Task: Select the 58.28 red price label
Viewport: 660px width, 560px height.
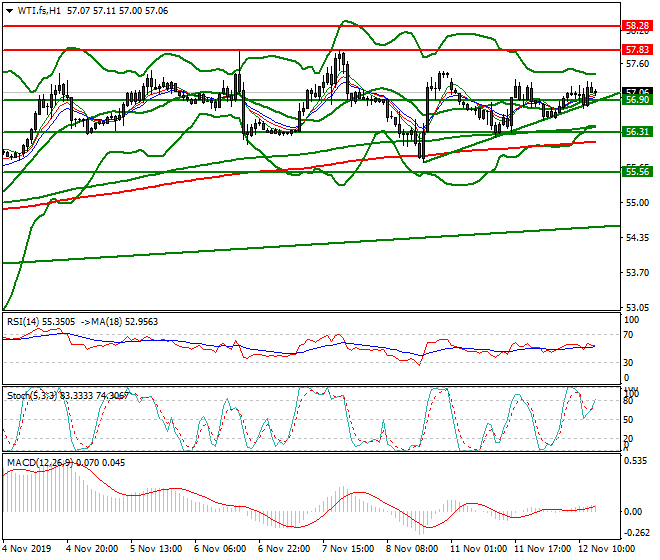Action: (637, 26)
